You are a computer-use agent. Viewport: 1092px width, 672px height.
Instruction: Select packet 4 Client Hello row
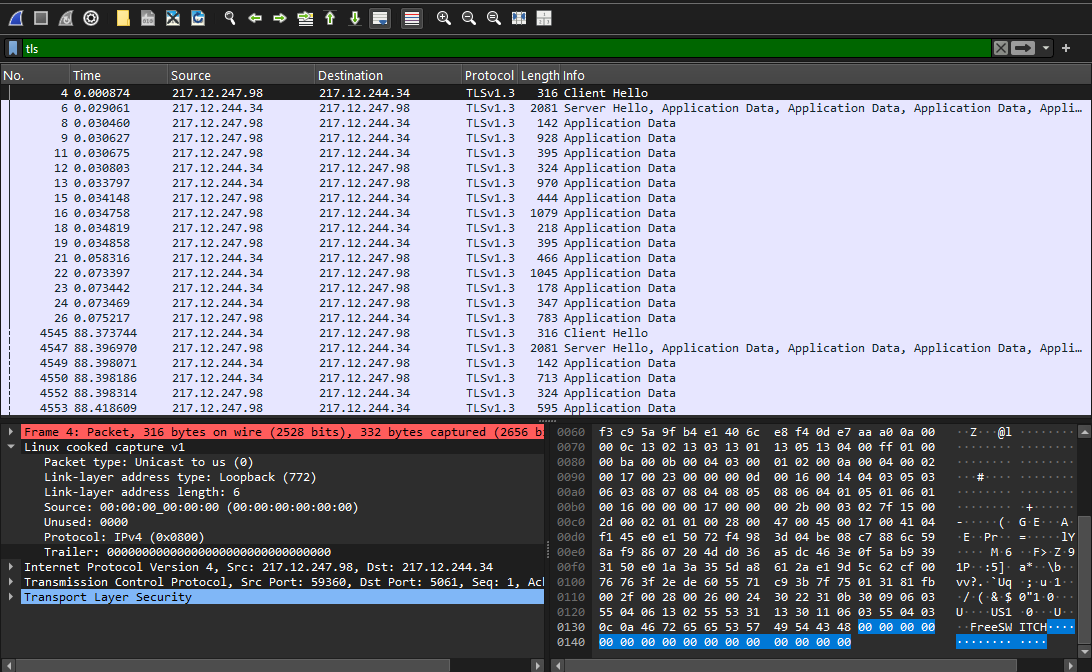[546, 93]
